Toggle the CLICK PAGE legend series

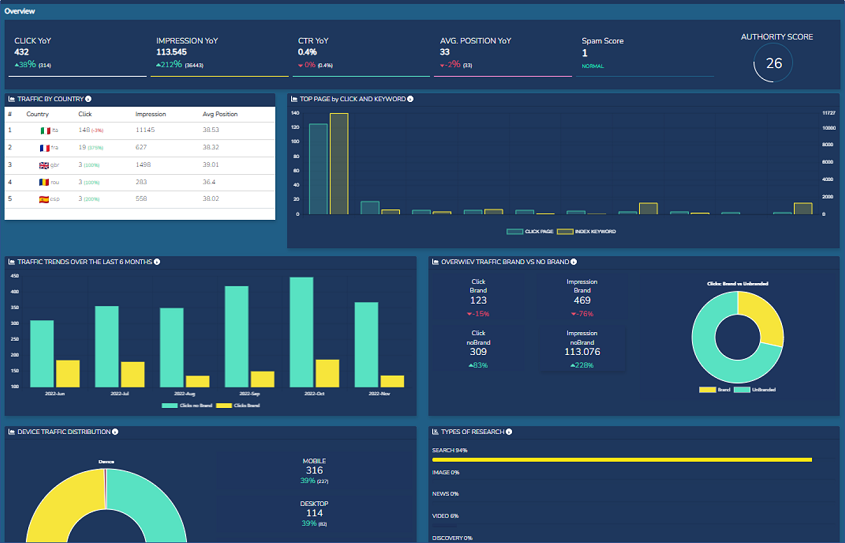click(x=530, y=232)
